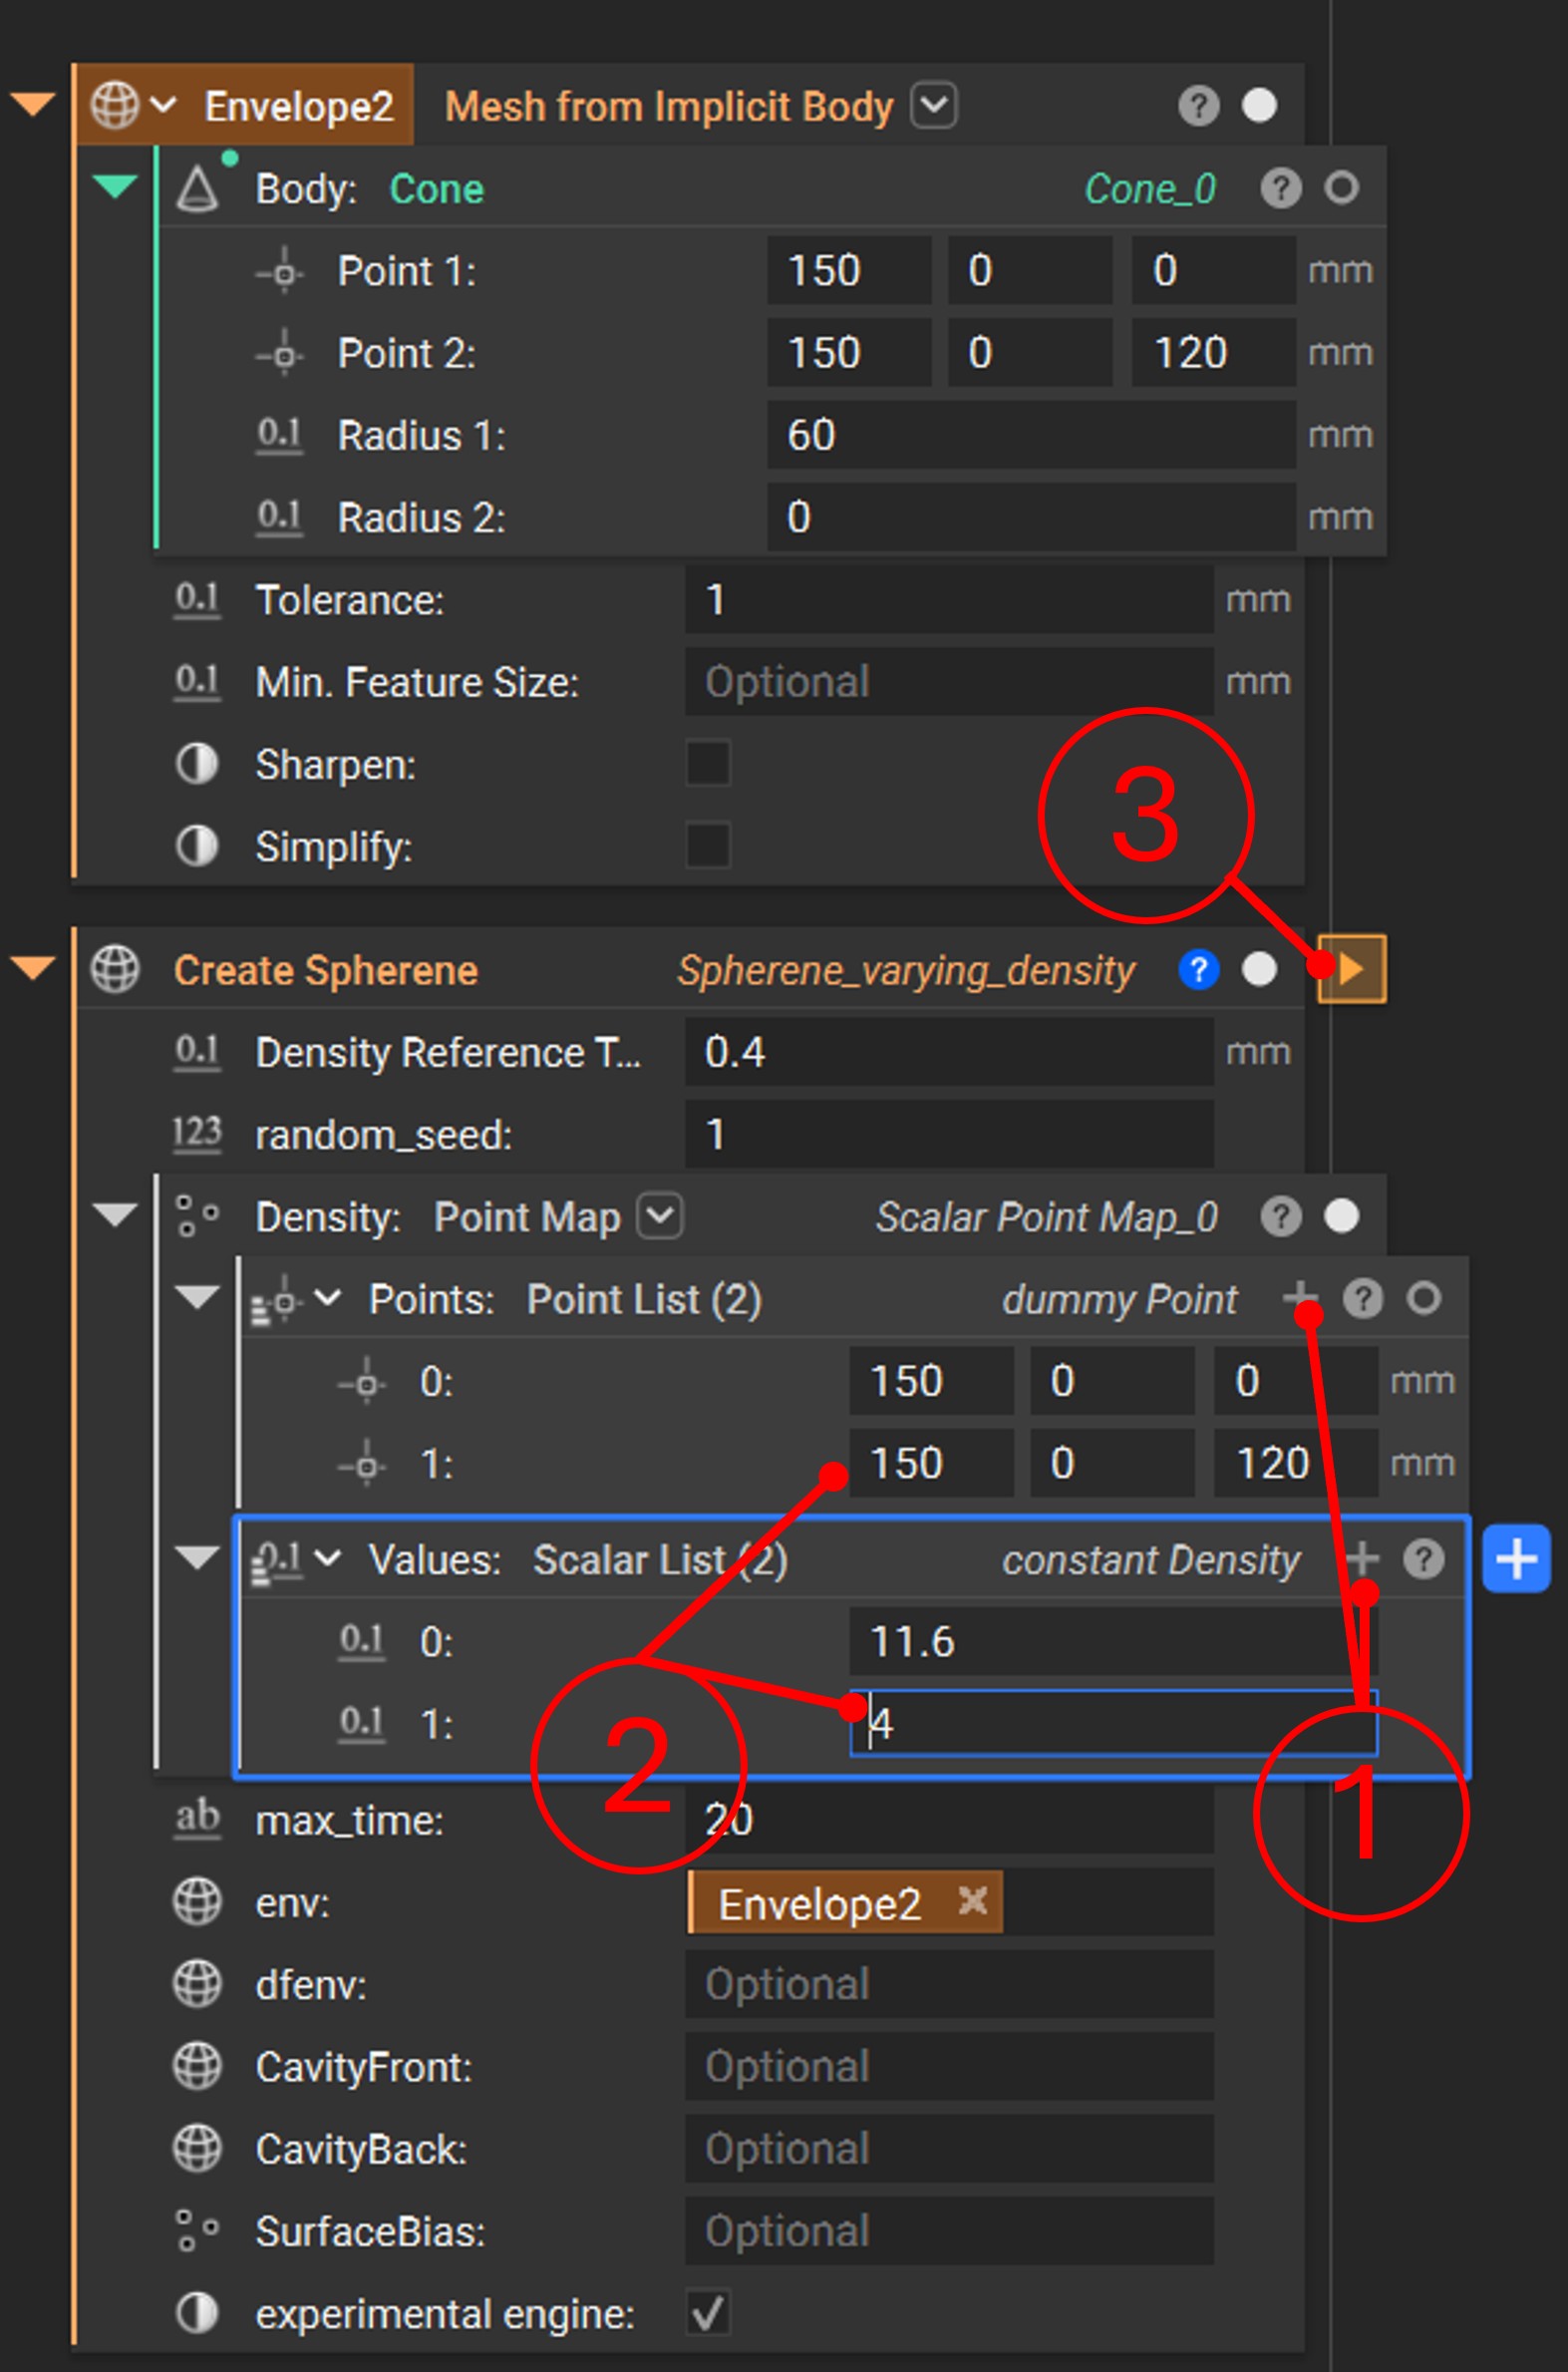Toggle the white circle on Envelope2 header

pos(1259,105)
